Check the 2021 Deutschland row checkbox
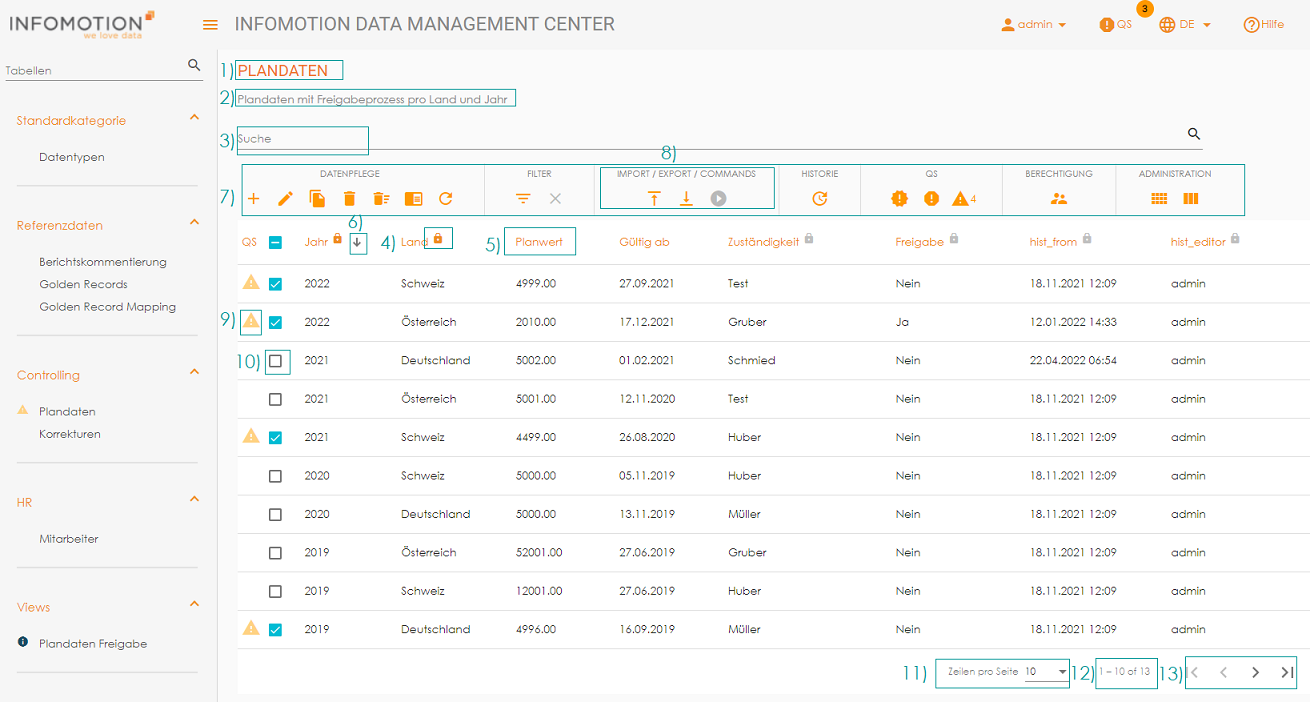This screenshot has width=1310, height=702. [276, 361]
